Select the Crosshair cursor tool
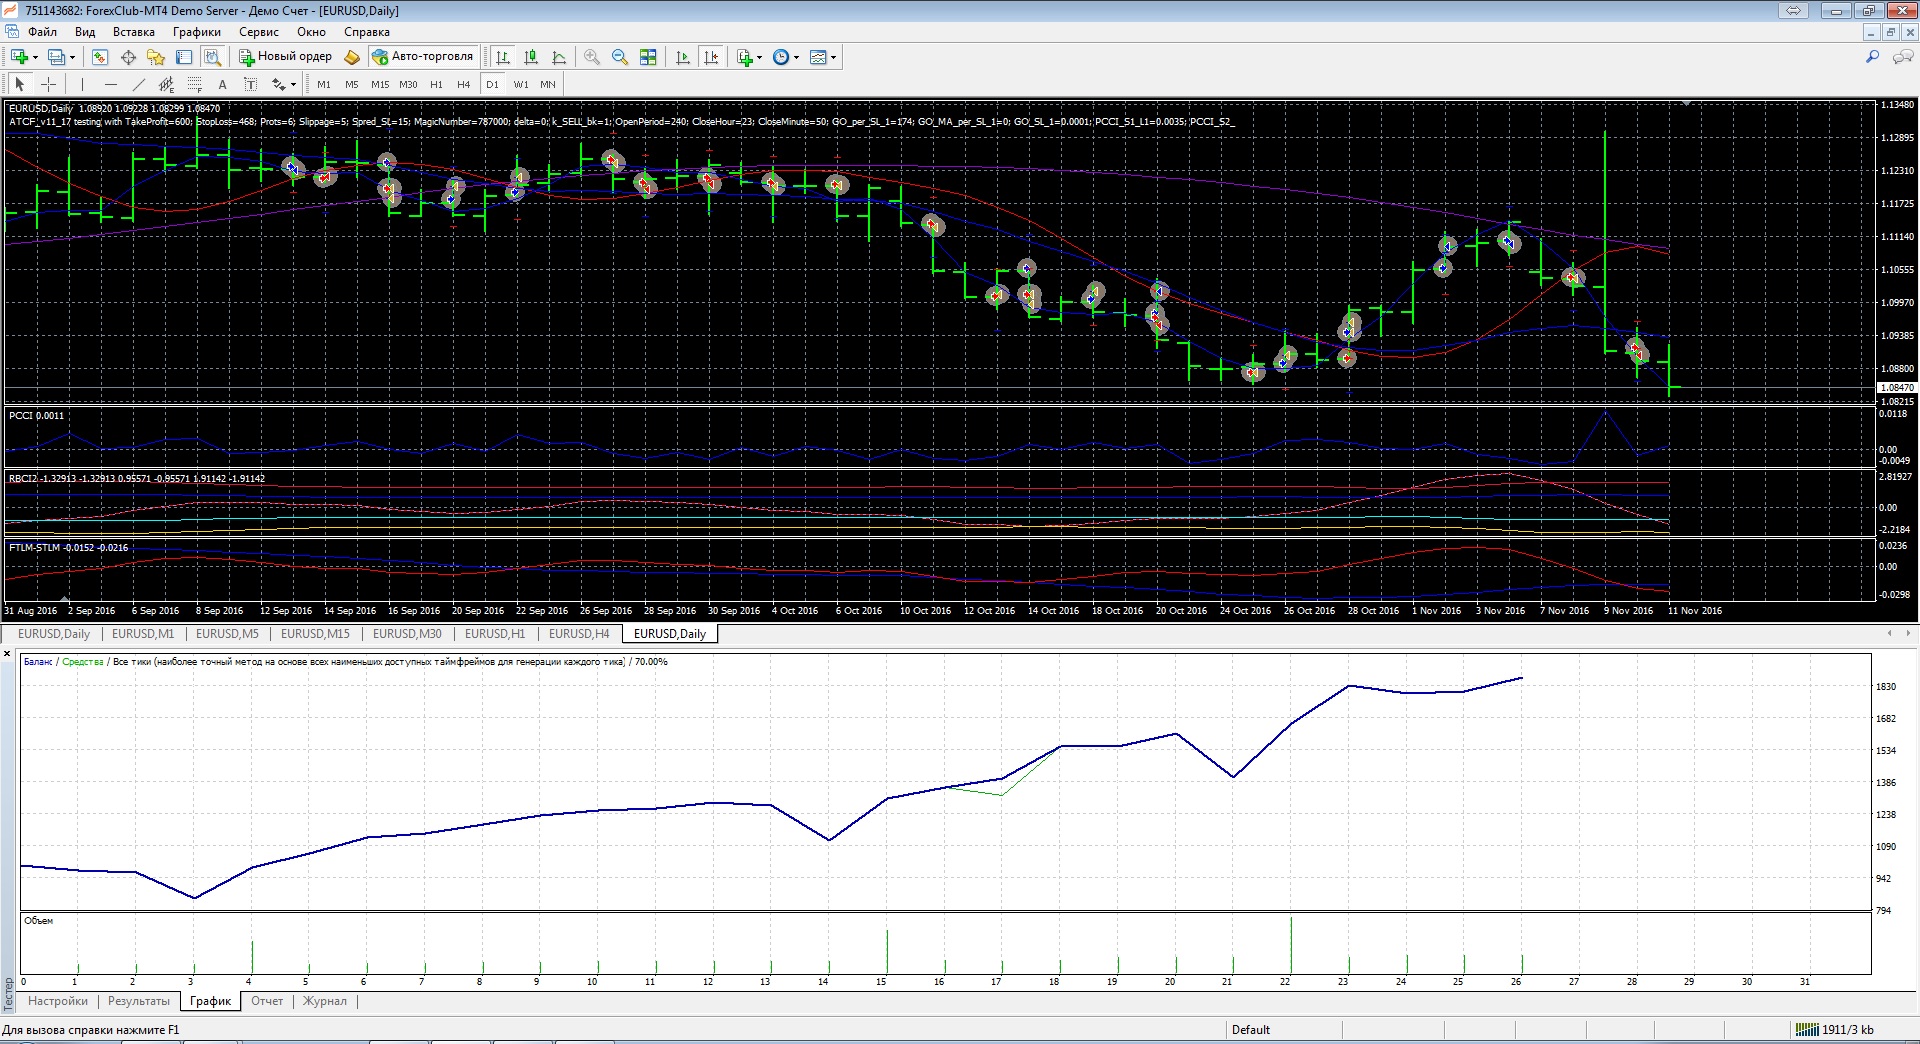 coord(48,85)
